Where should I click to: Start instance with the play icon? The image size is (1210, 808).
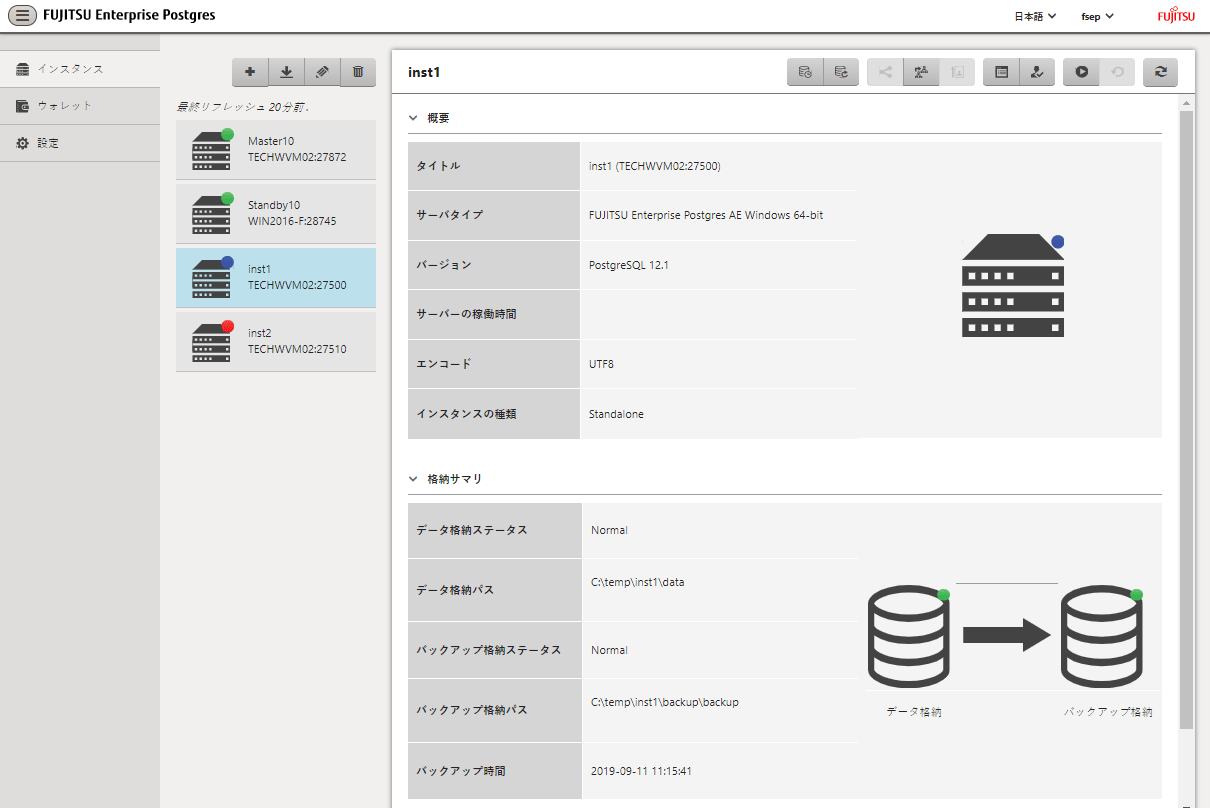pos(1081,72)
